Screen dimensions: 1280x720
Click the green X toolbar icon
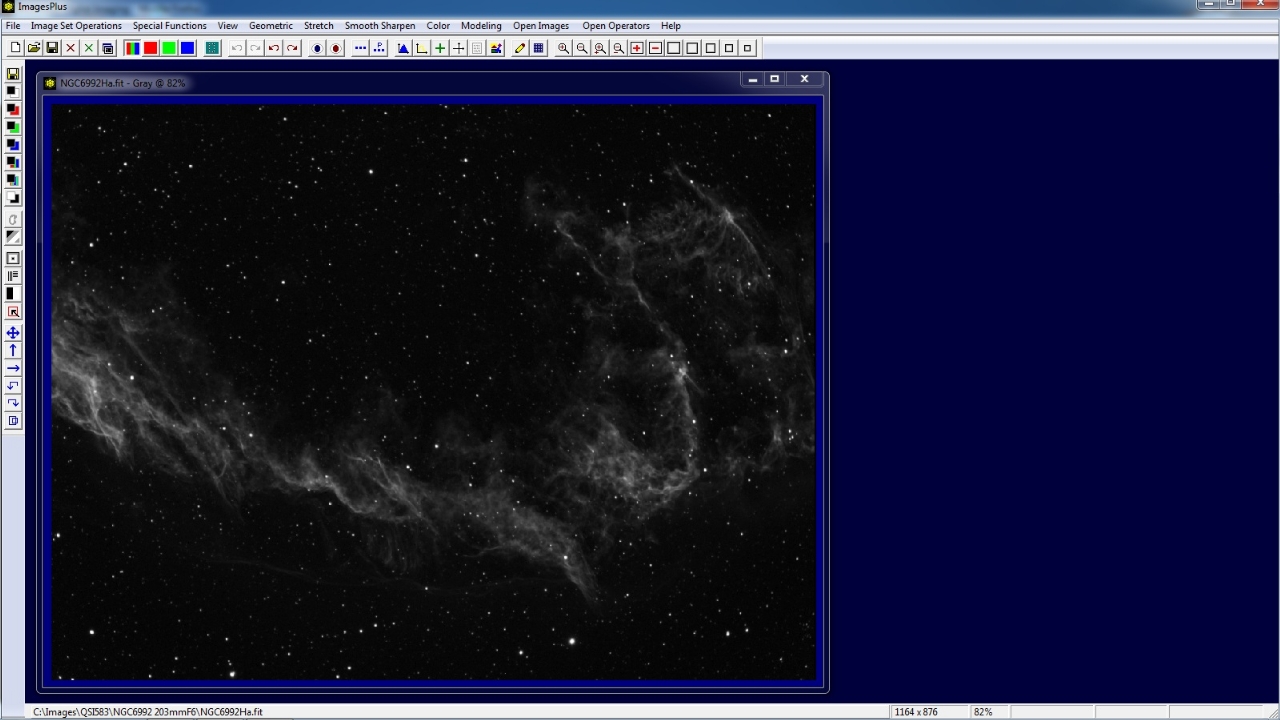pyautogui.click(x=89, y=48)
